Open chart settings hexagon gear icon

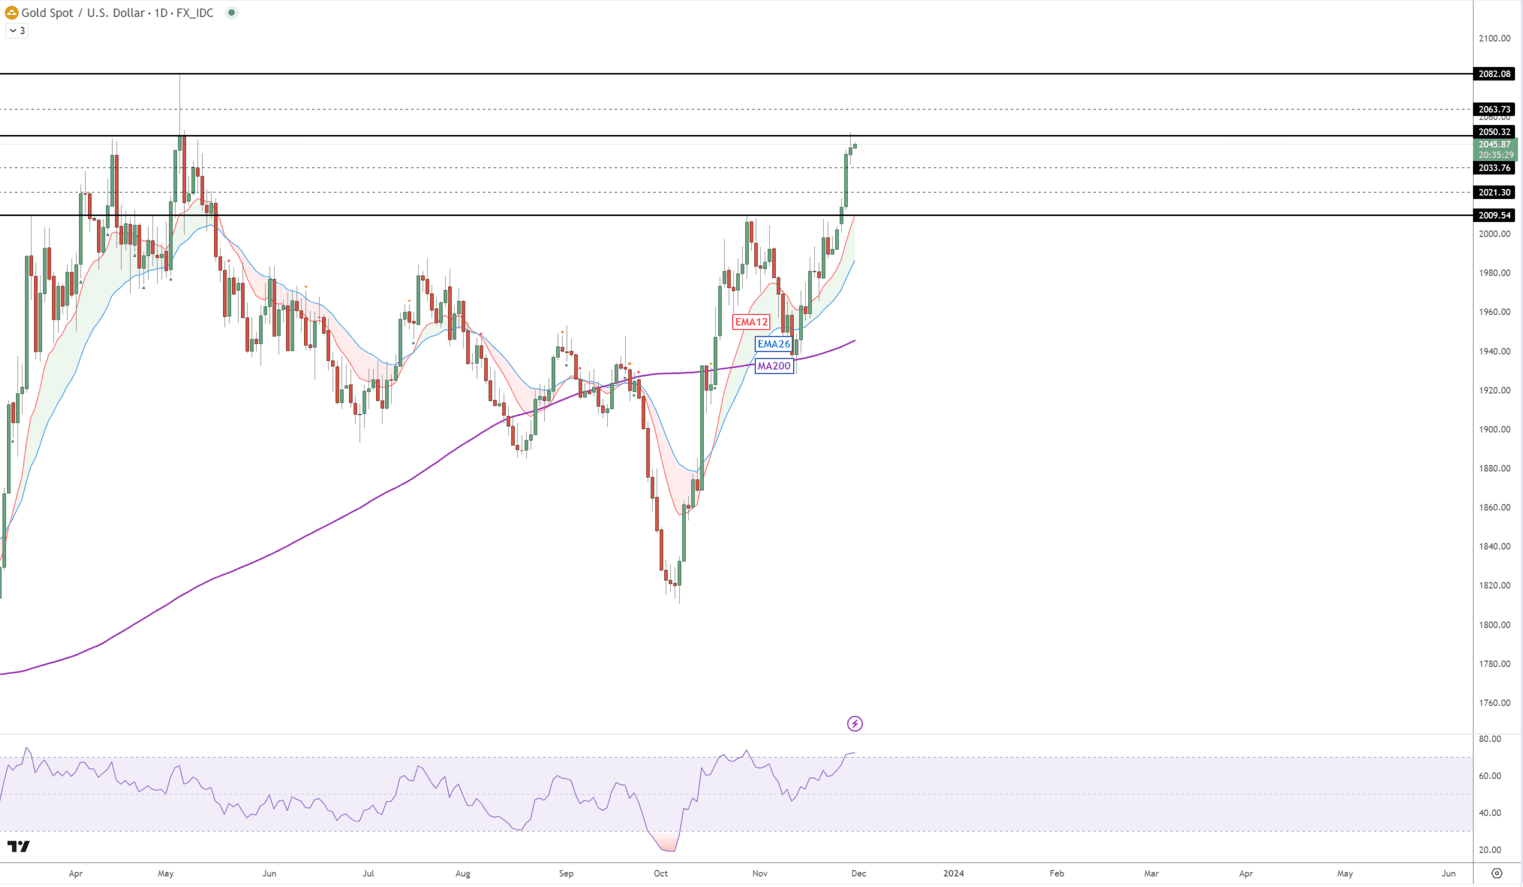click(x=1496, y=873)
